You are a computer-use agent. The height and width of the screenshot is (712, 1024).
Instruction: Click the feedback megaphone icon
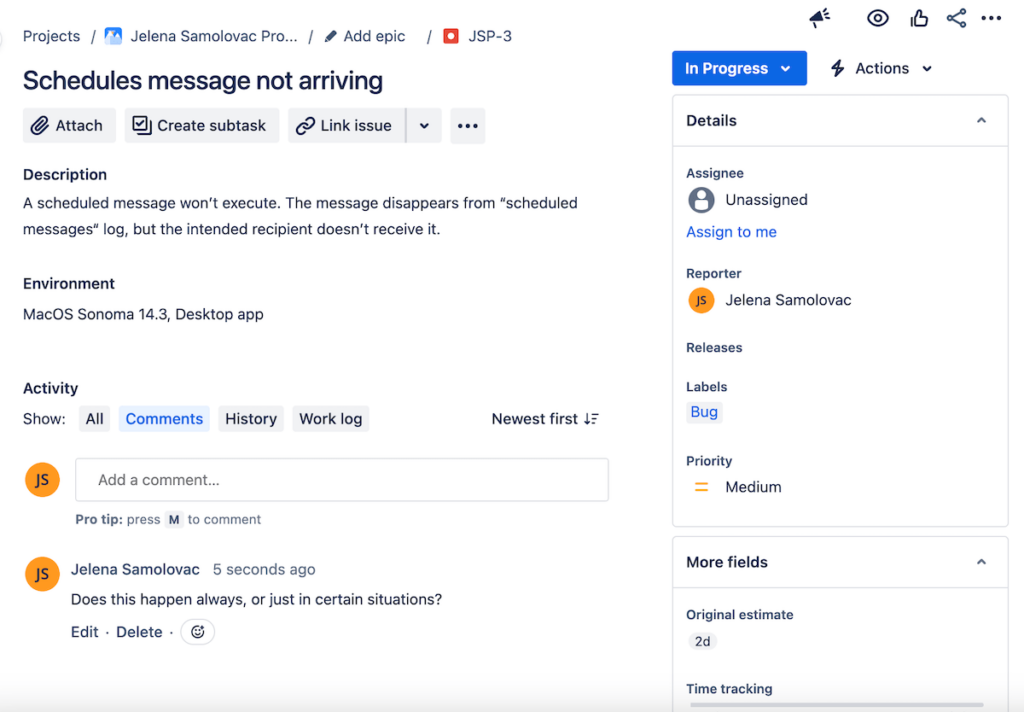coord(819,17)
